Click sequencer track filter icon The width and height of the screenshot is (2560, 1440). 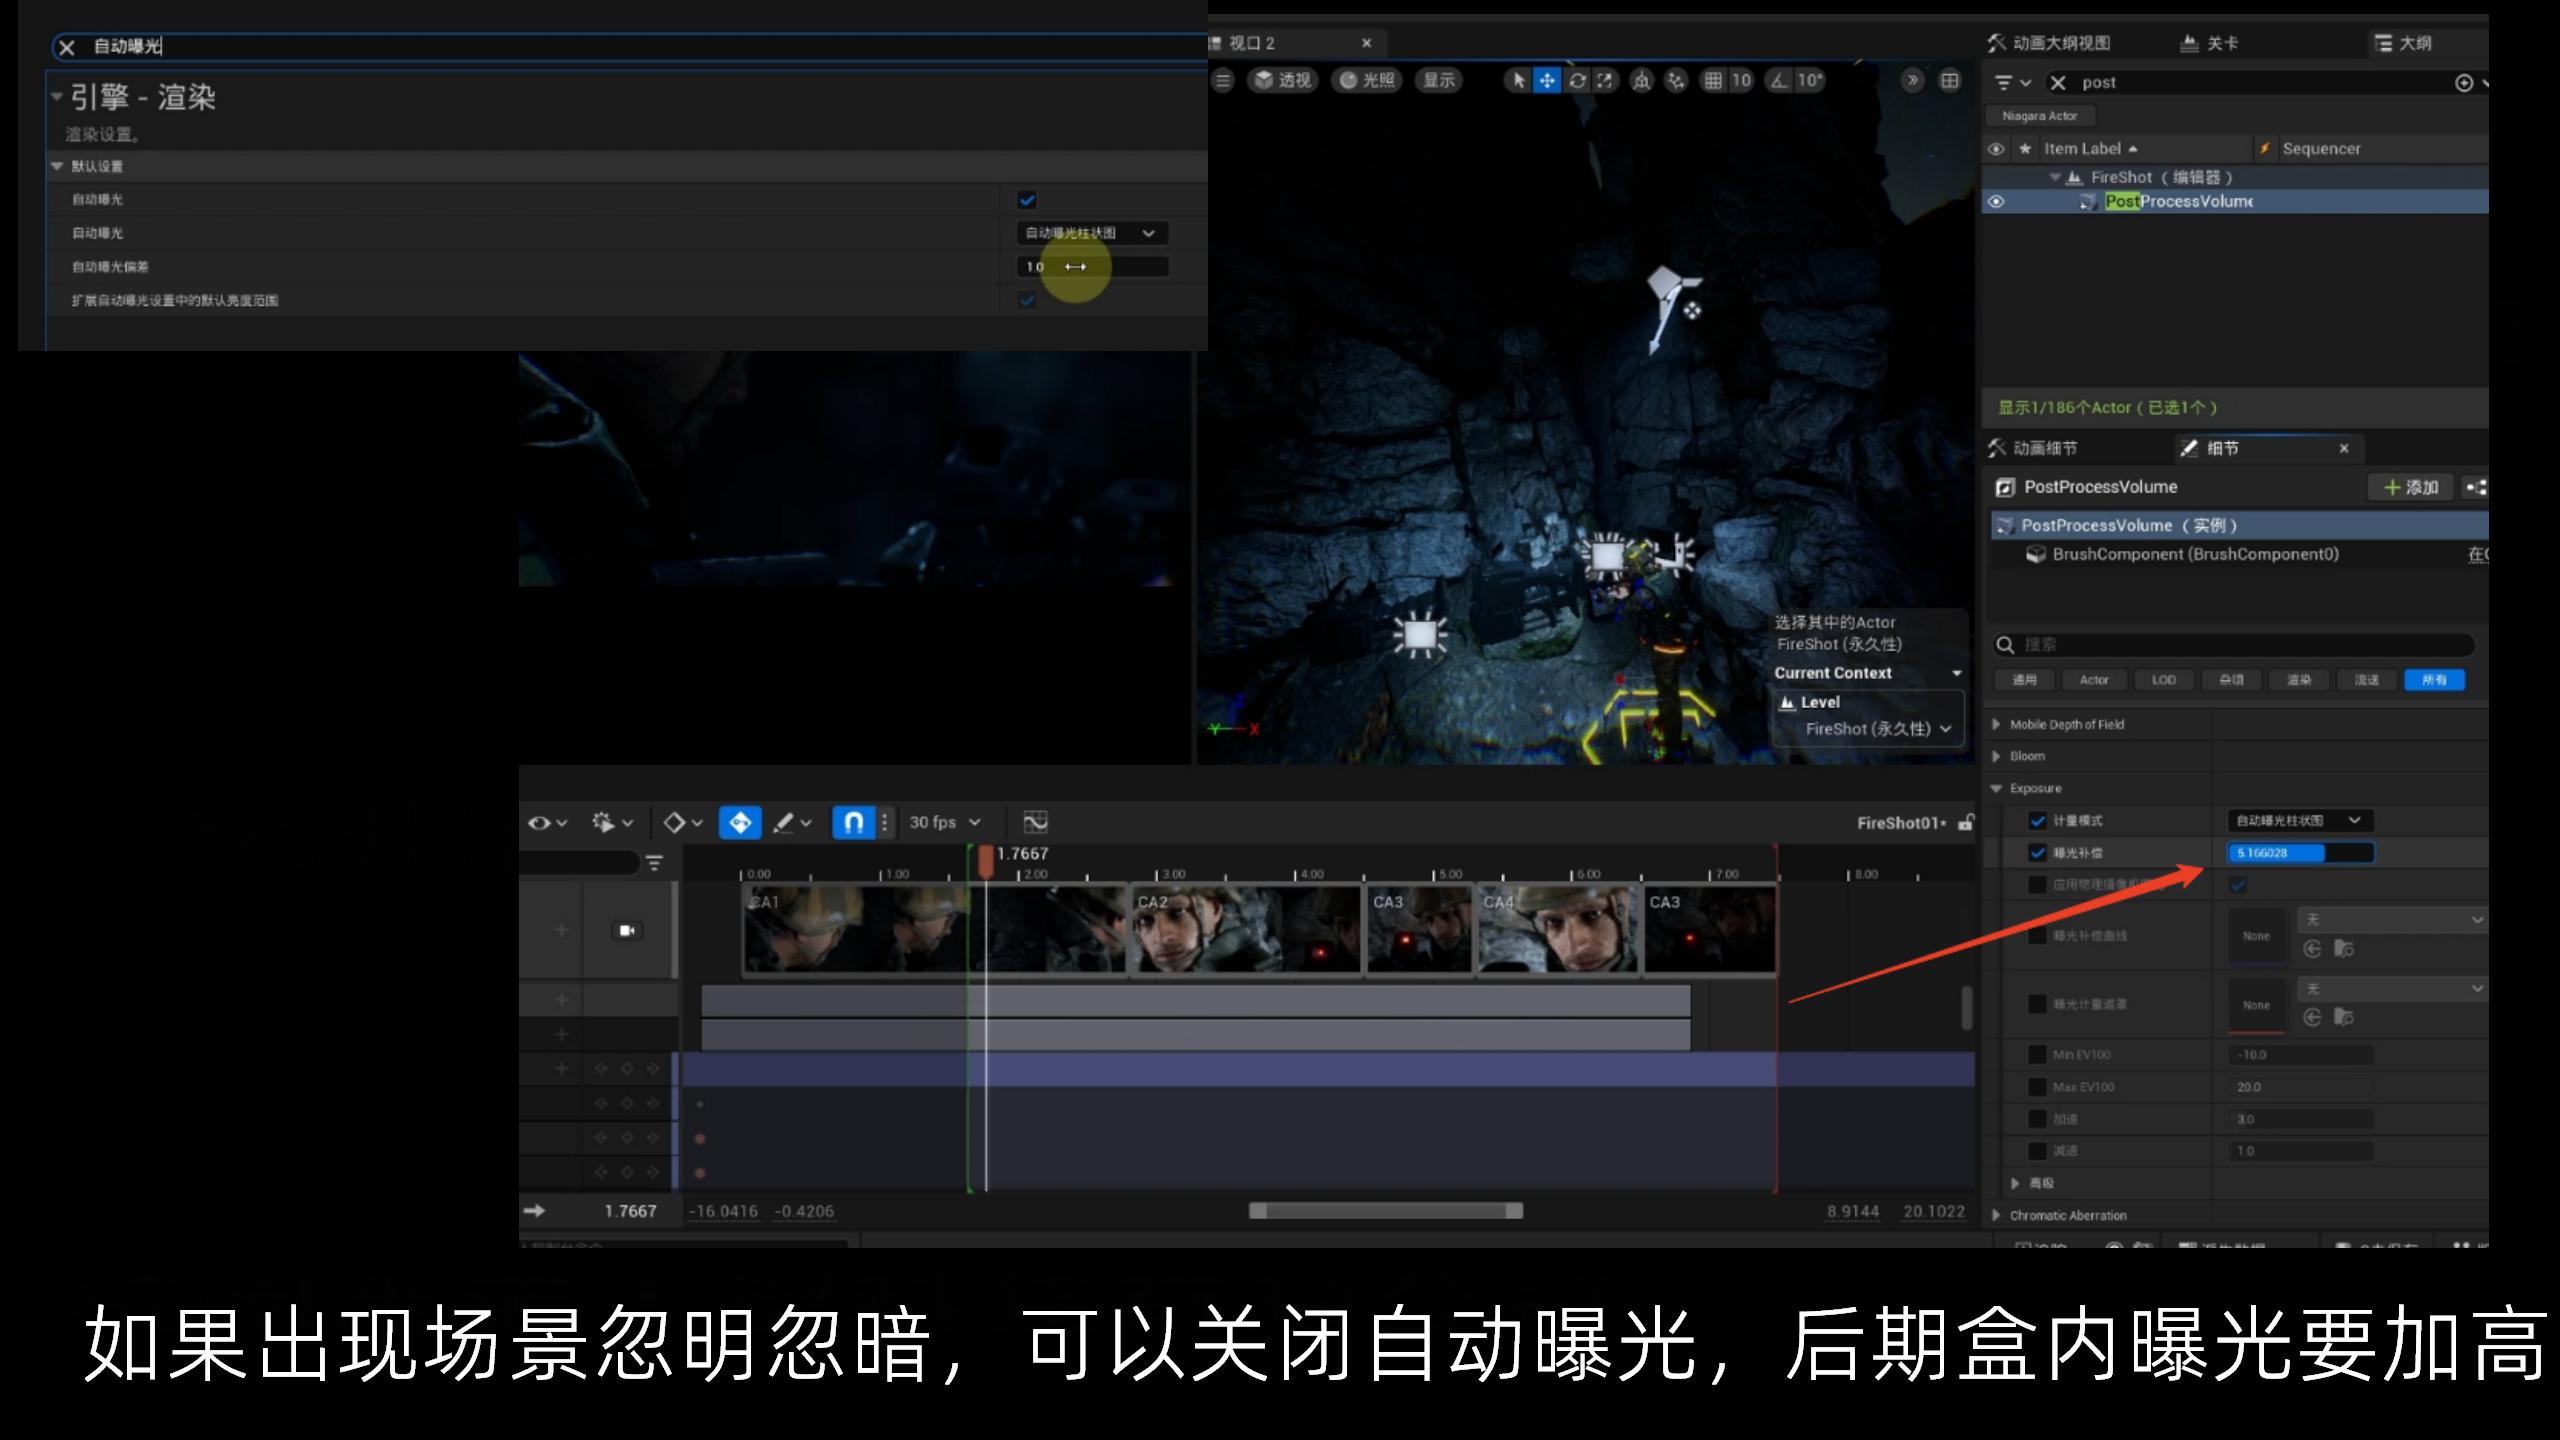654,862
